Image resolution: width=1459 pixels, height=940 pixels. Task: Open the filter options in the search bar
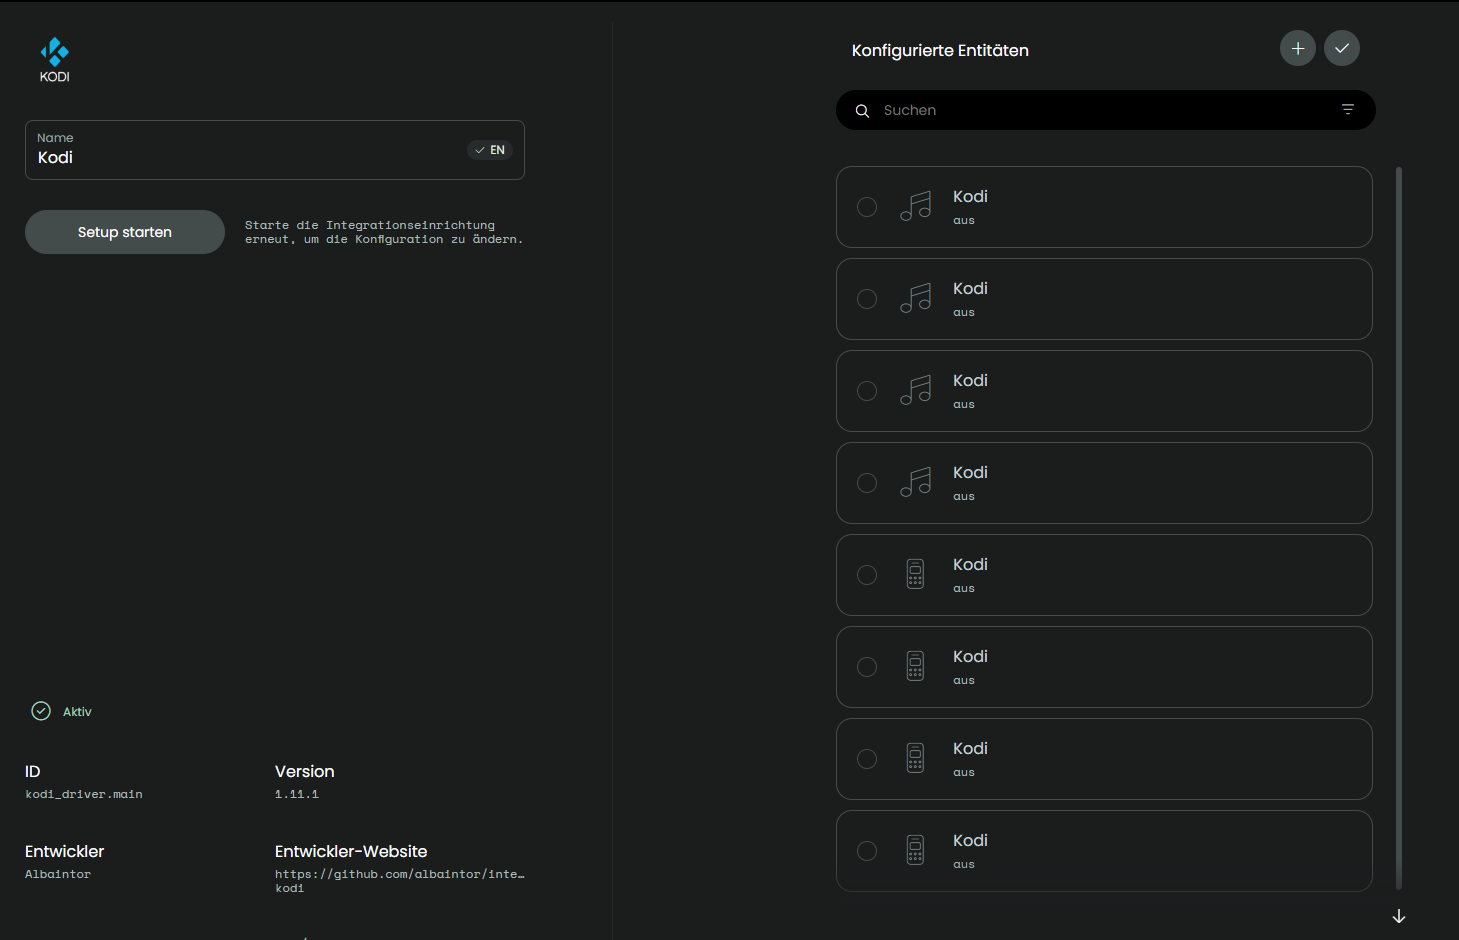pyautogui.click(x=1347, y=110)
